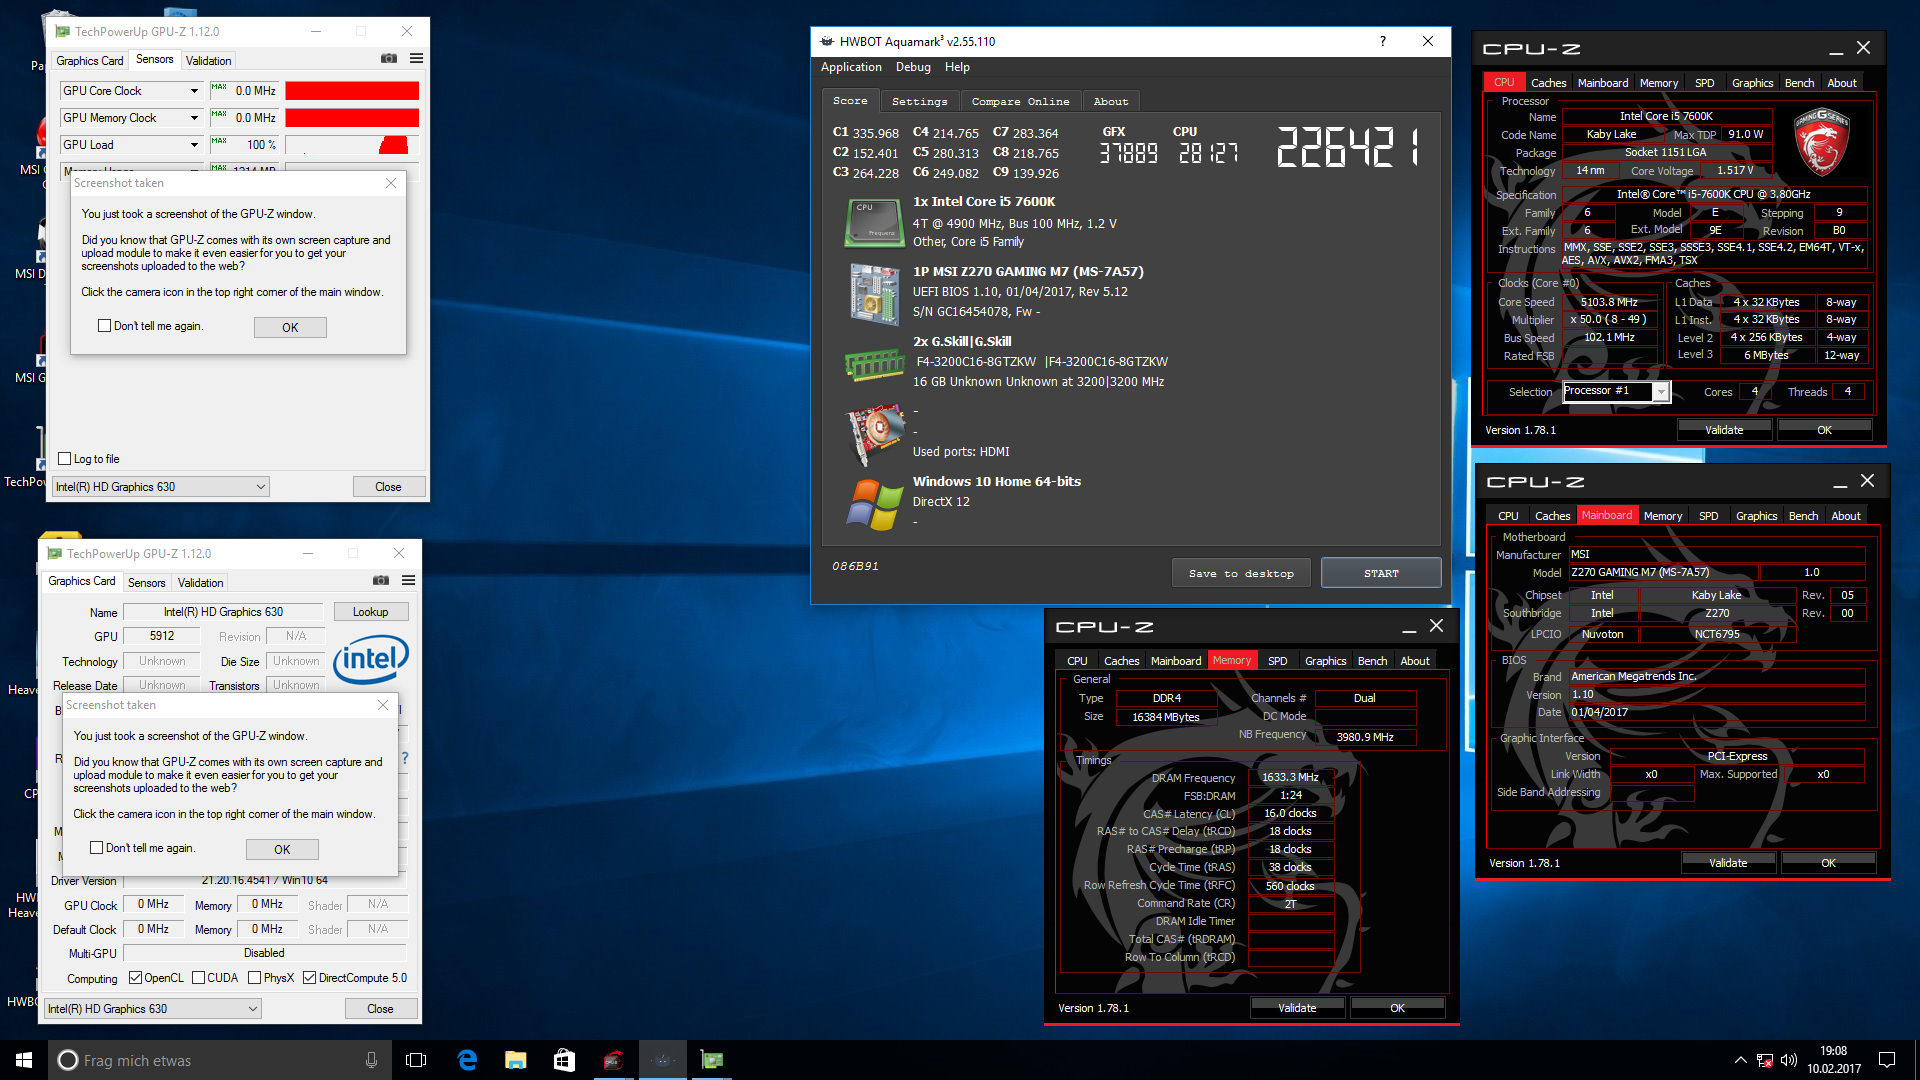Click camera icon in bottom GPU-Z Graphics Card window

point(381,581)
